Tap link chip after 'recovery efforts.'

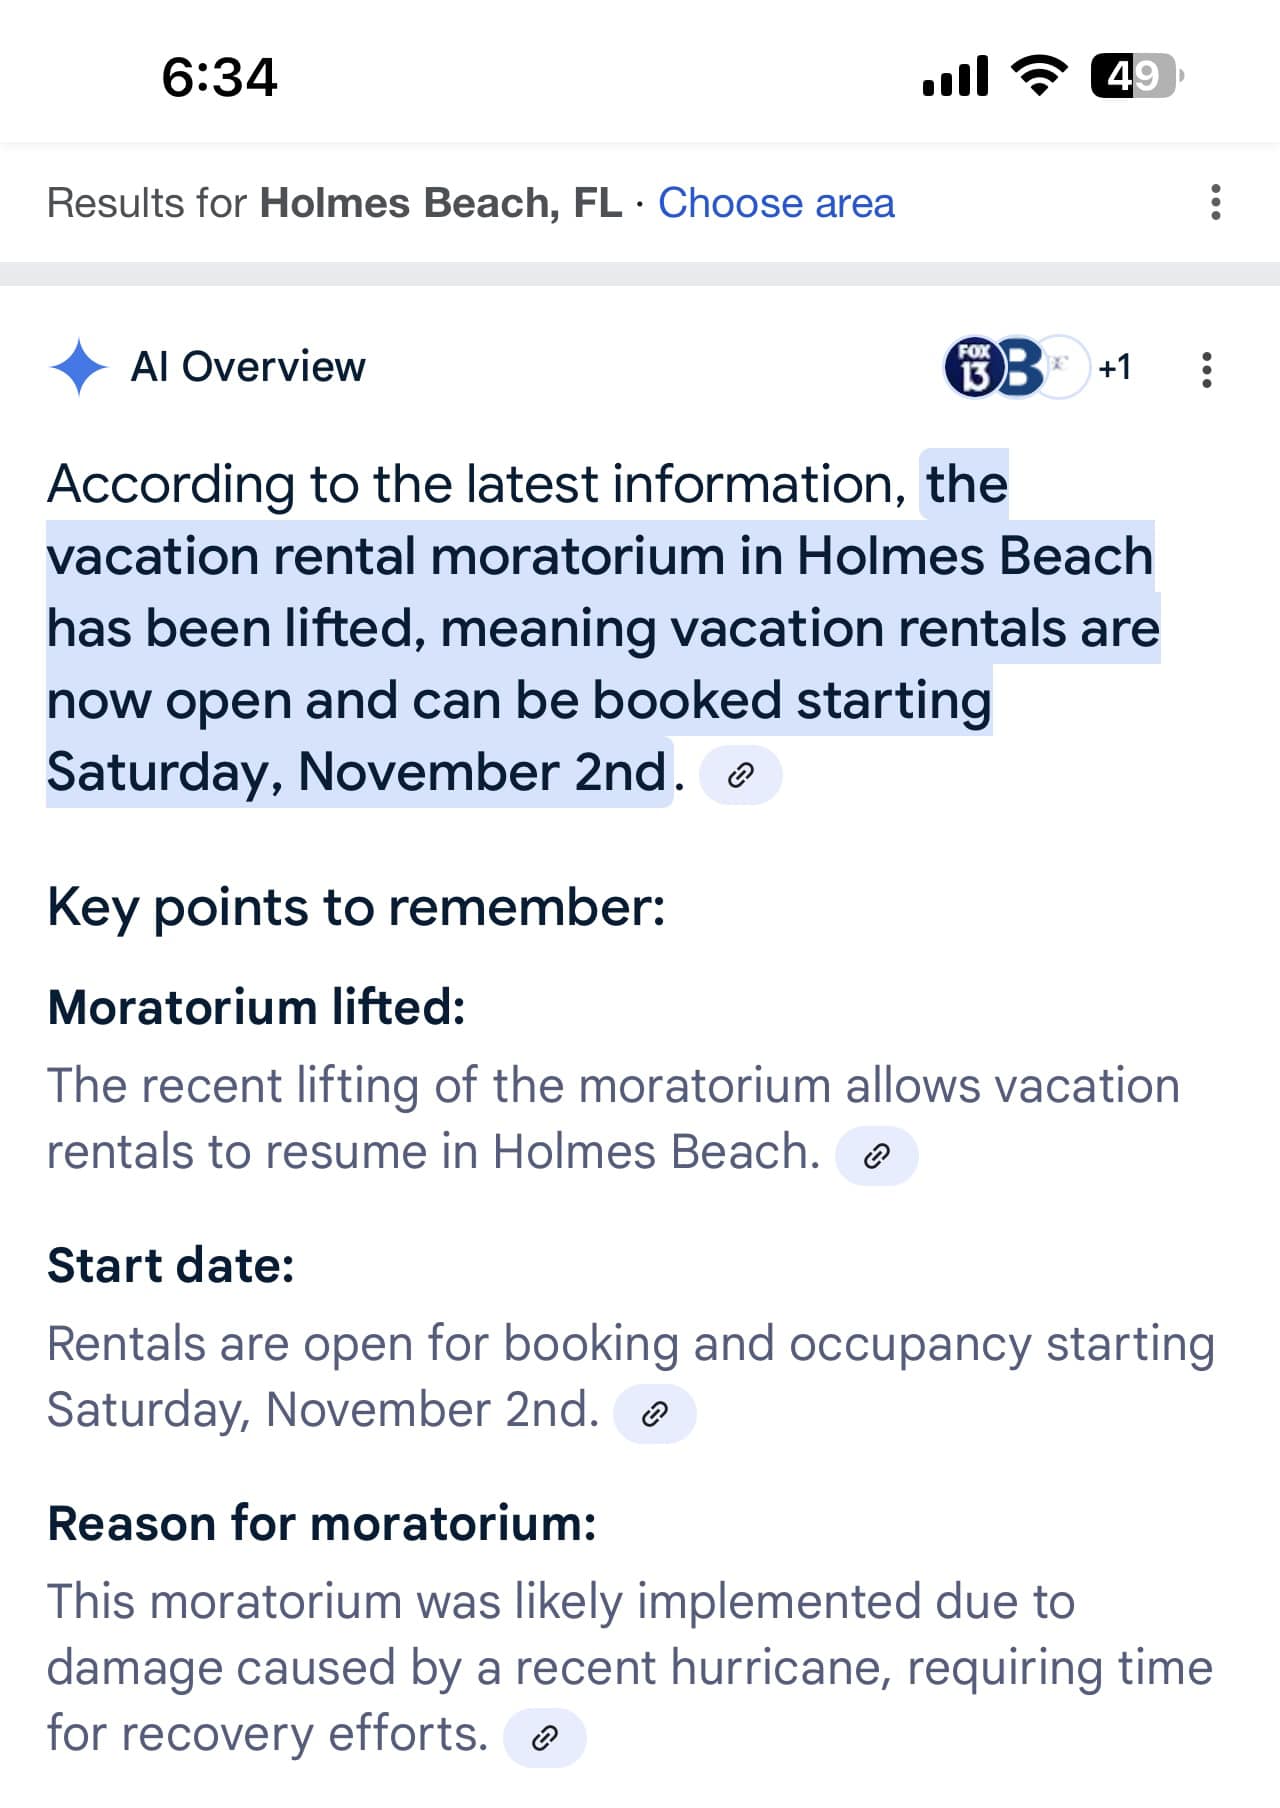pyautogui.click(x=544, y=1738)
